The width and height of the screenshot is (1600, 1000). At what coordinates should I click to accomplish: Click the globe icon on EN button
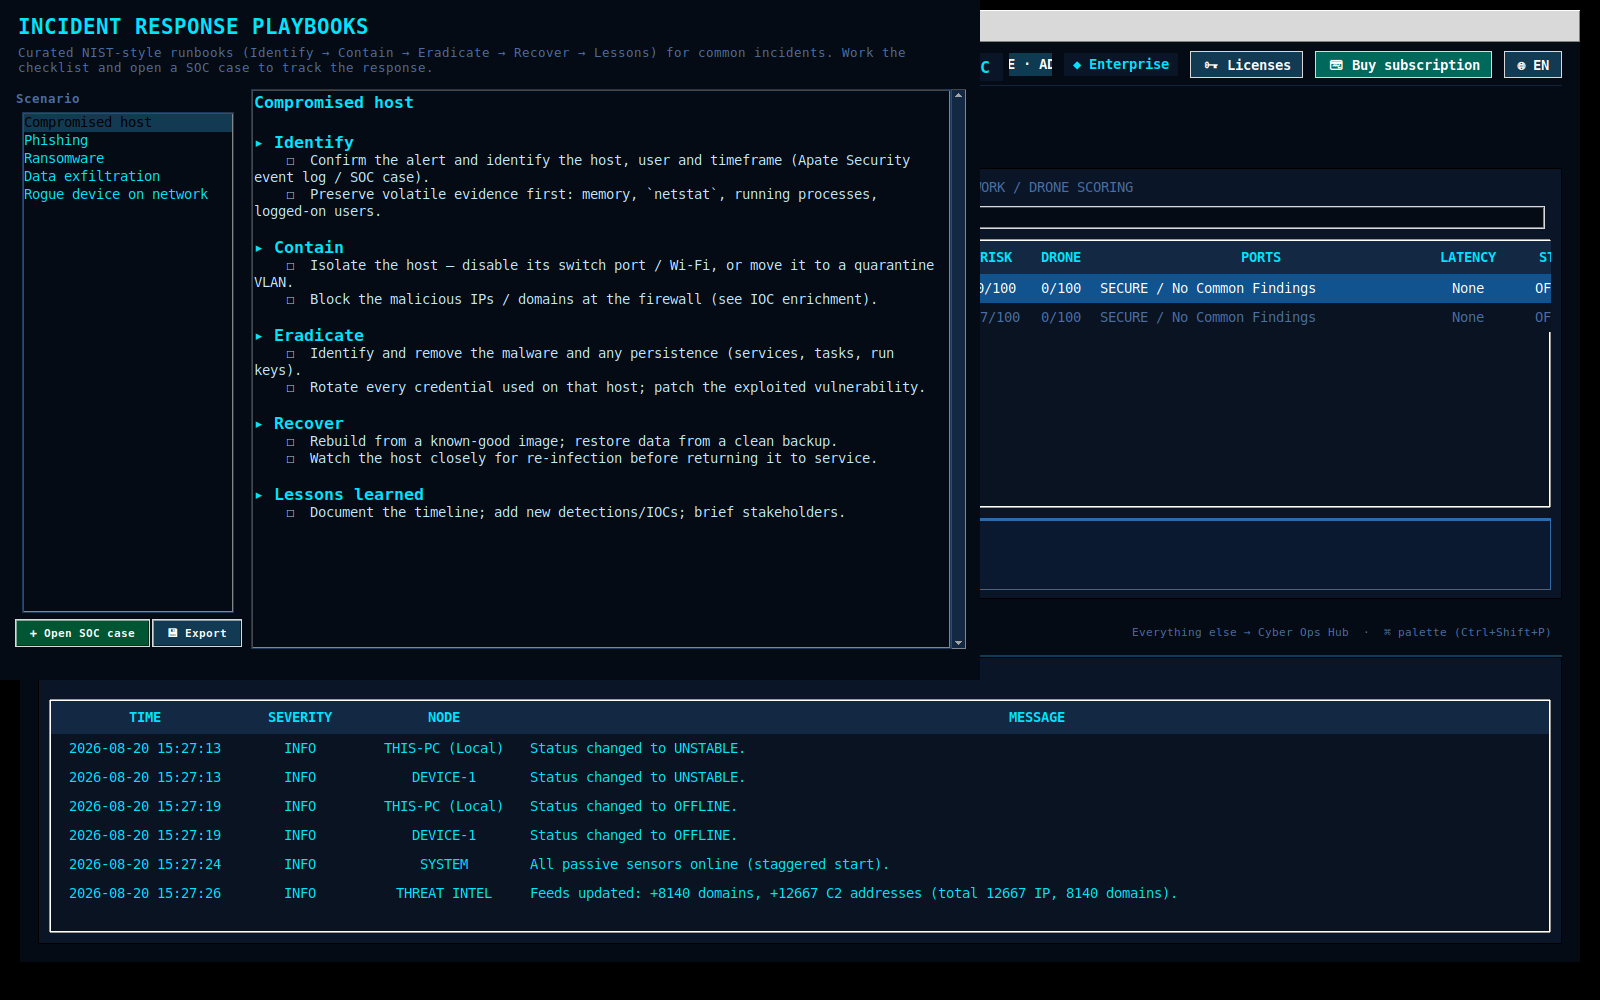(x=1521, y=65)
